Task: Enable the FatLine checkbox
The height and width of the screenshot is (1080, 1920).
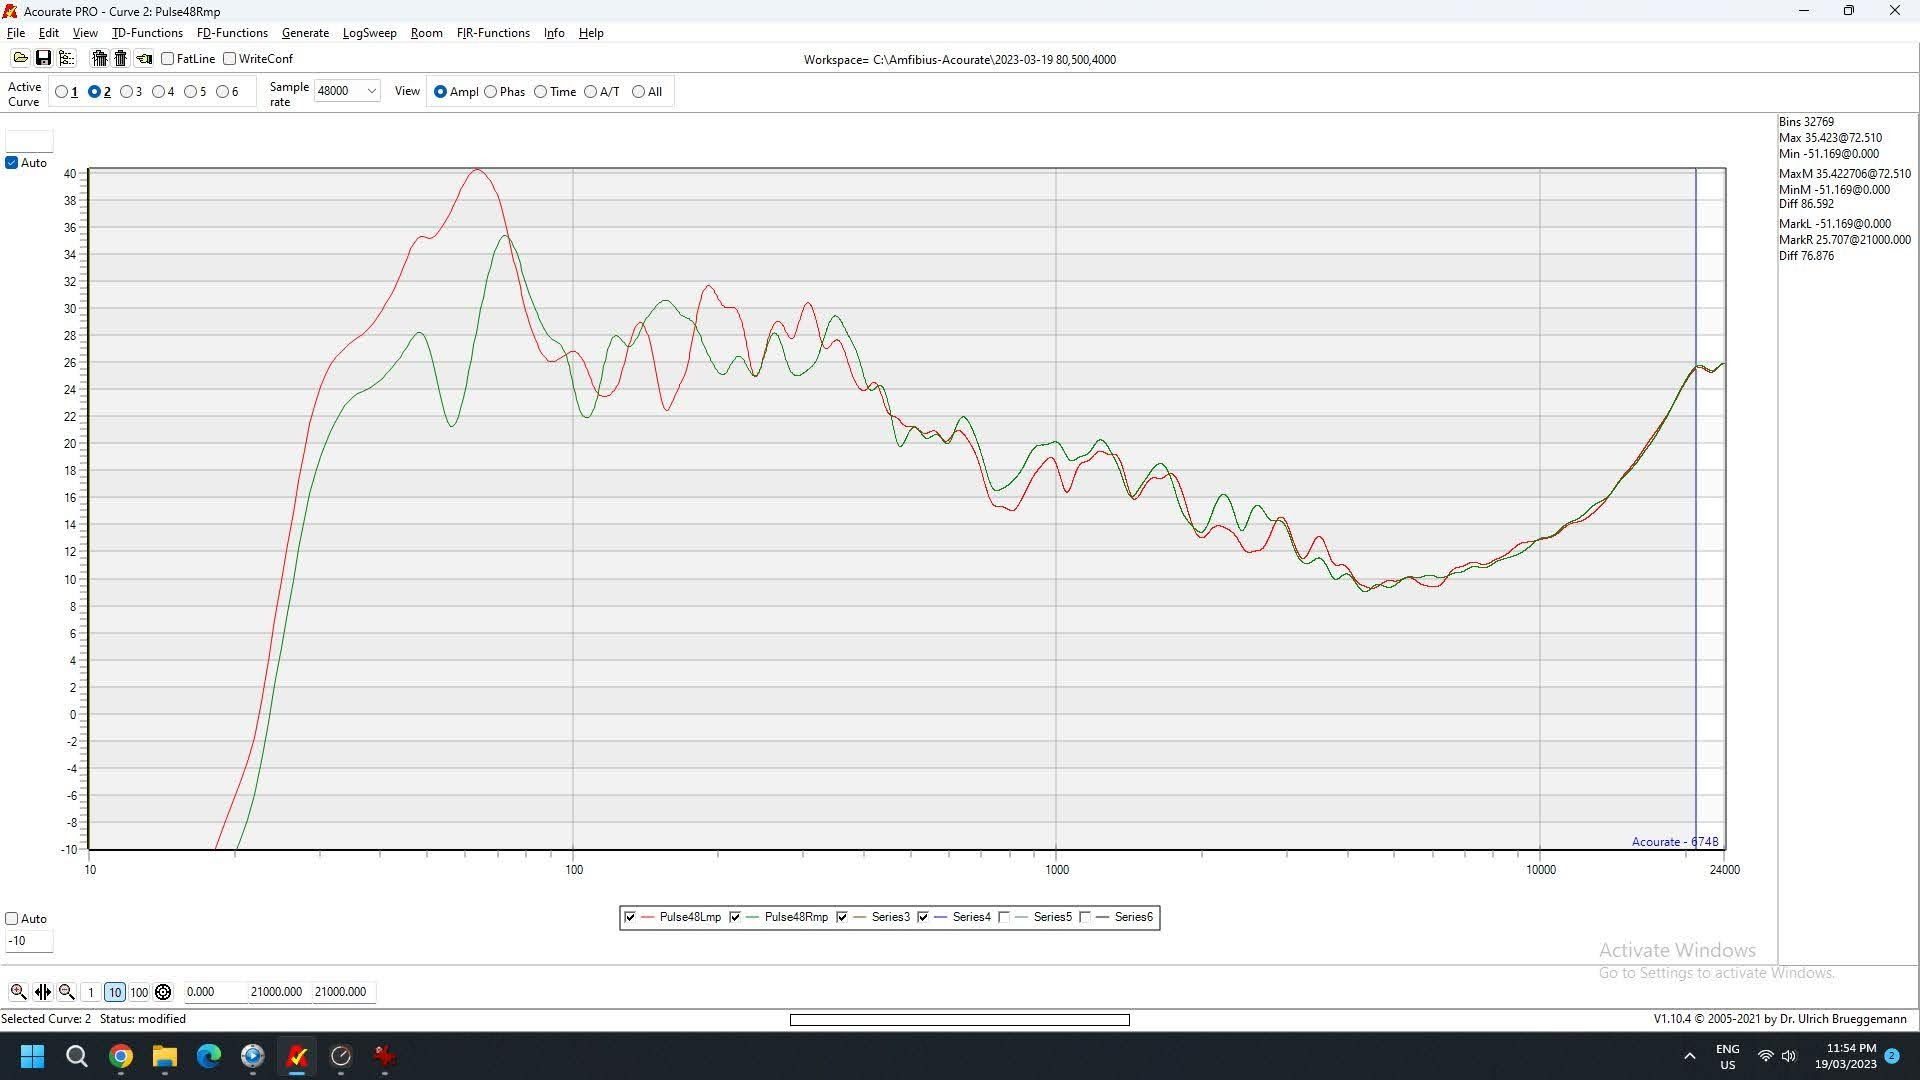Action: pyautogui.click(x=168, y=59)
